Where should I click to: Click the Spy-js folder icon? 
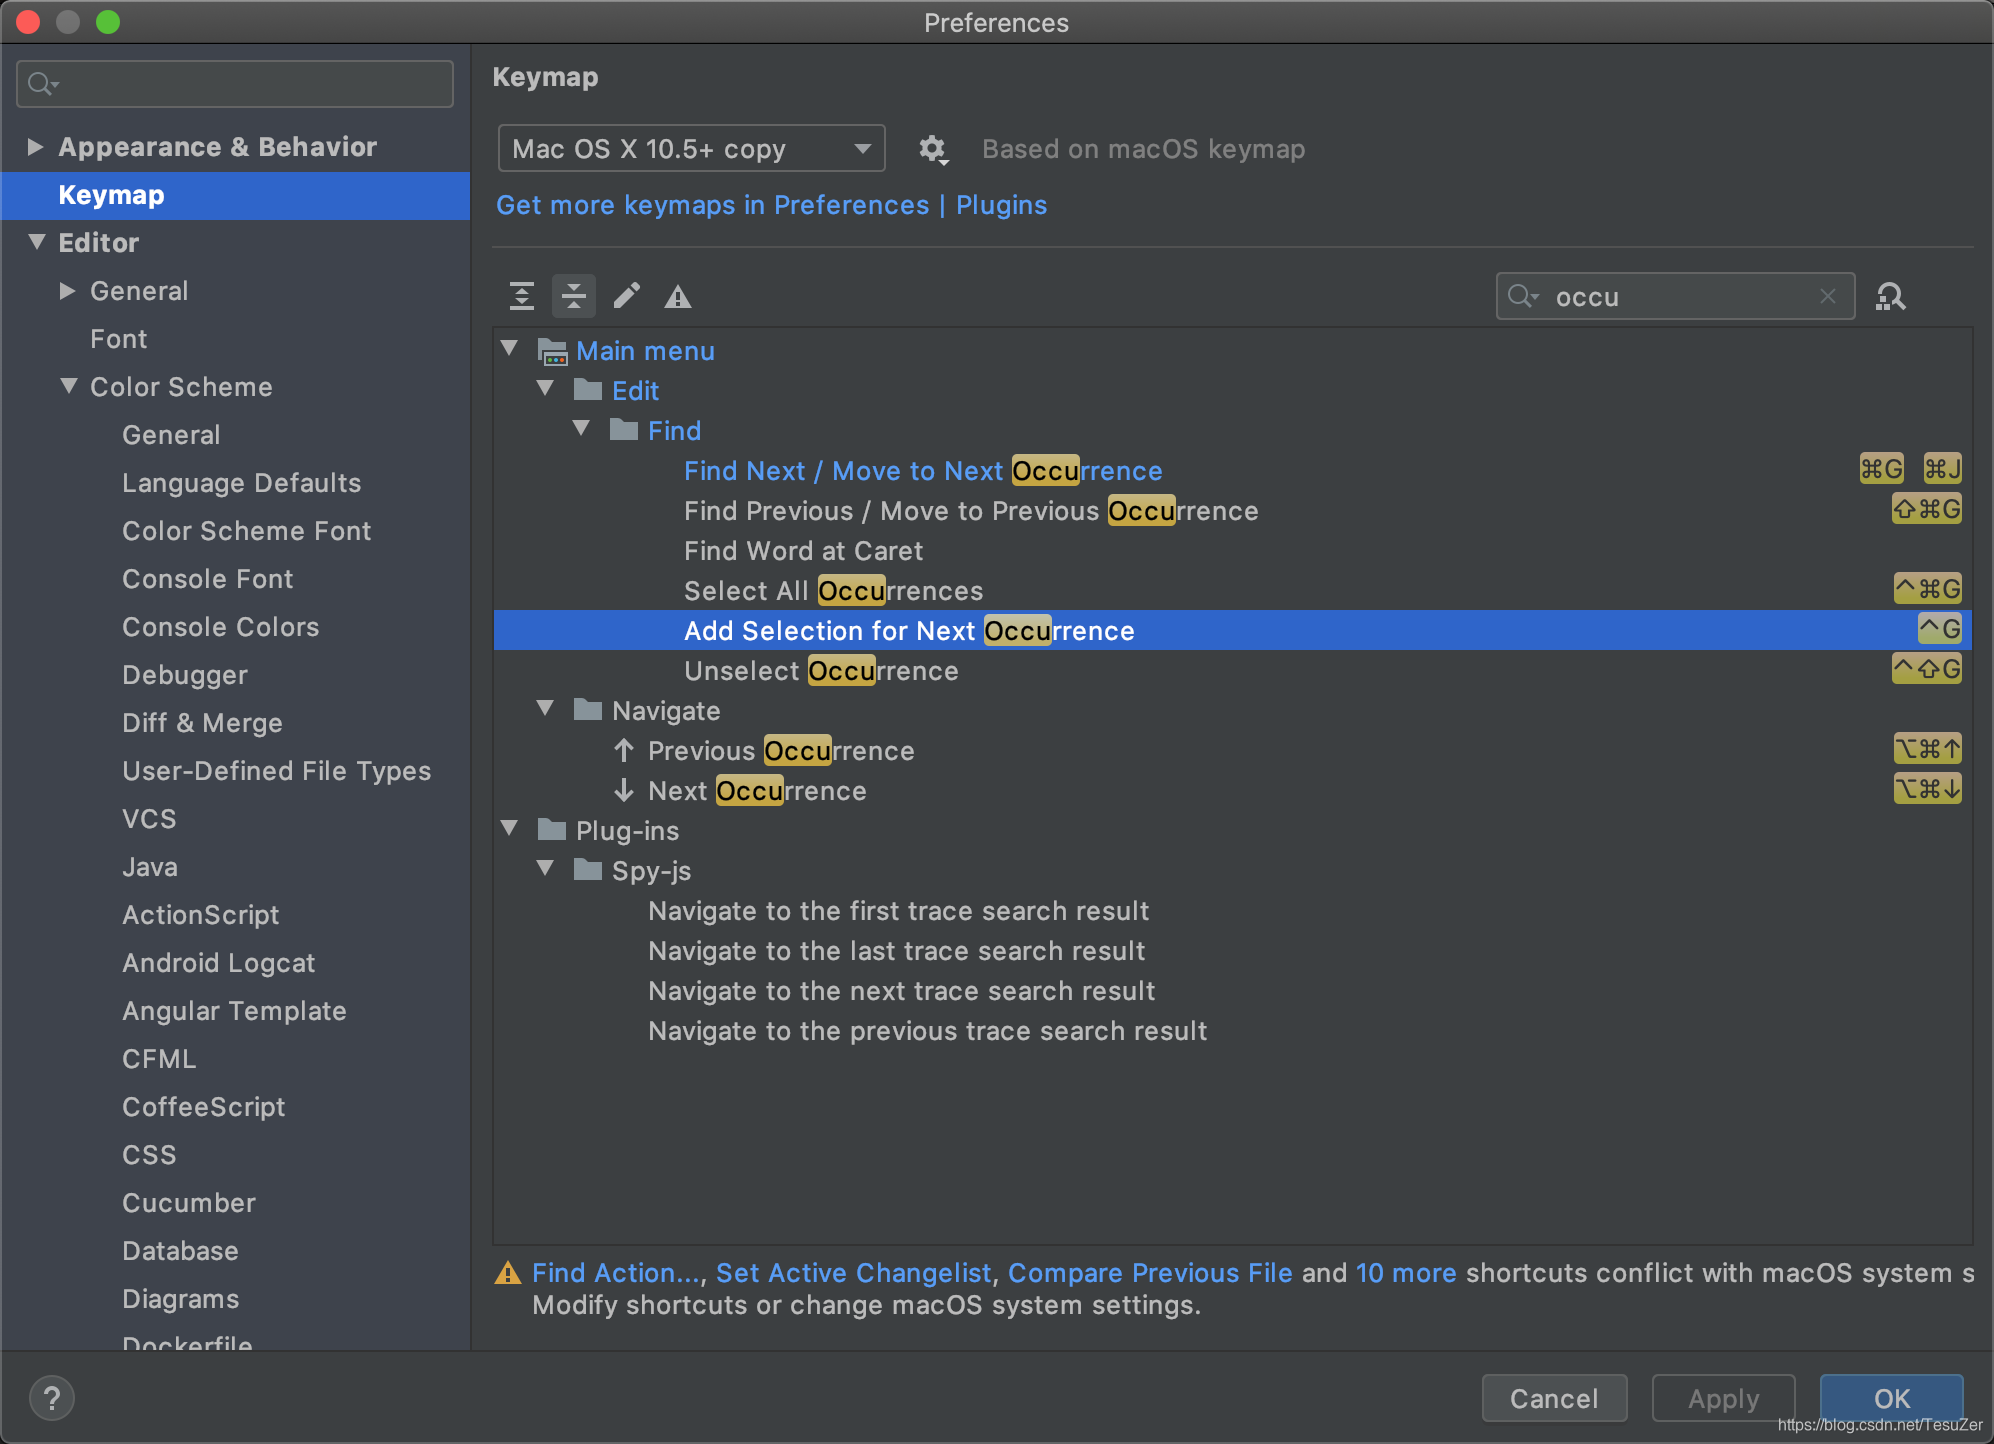click(x=588, y=870)
